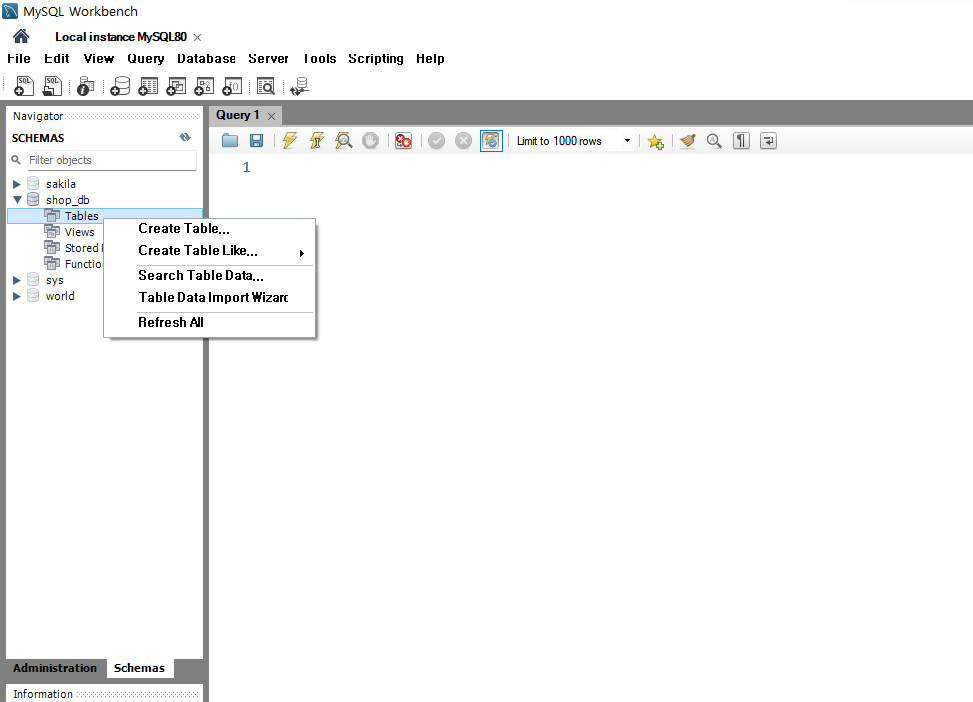
Task: Open the View menu
Action: [x=99, y=58]
